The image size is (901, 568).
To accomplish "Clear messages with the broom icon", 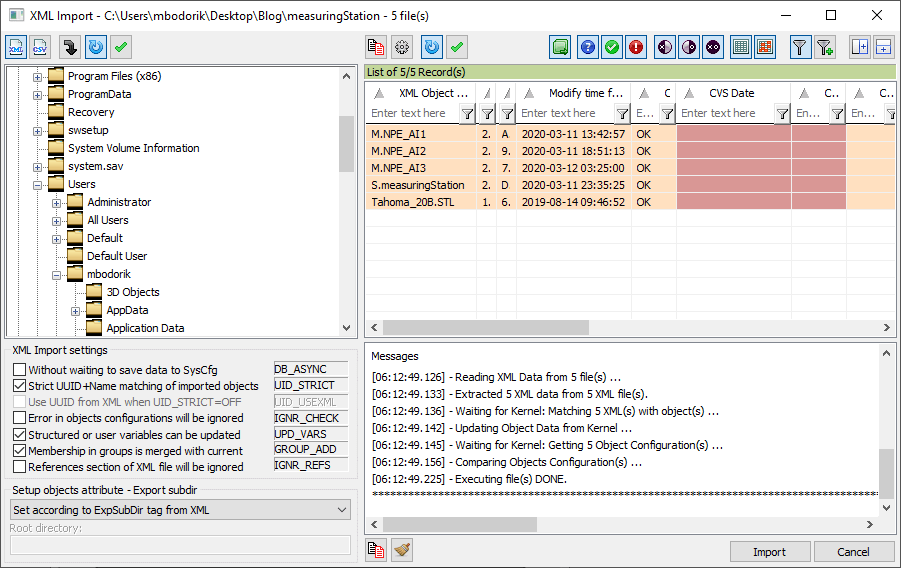I will pyautogui.click(x=402, y=550).
